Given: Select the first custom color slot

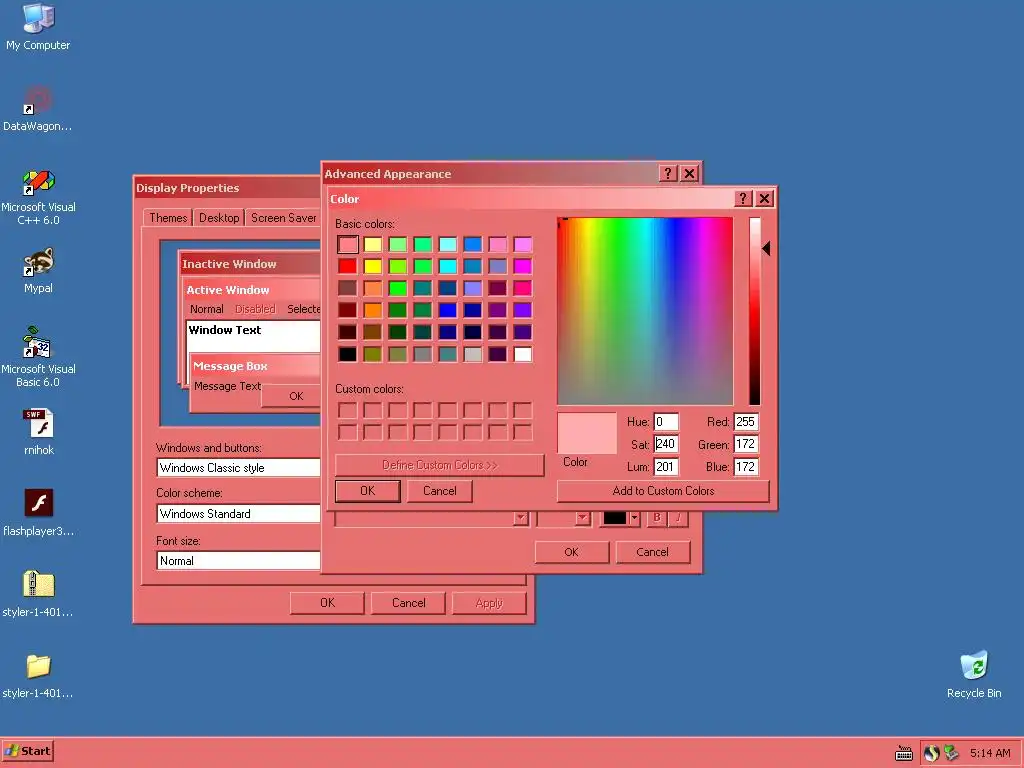Looking at the screenshot, I should pos(347,410).
